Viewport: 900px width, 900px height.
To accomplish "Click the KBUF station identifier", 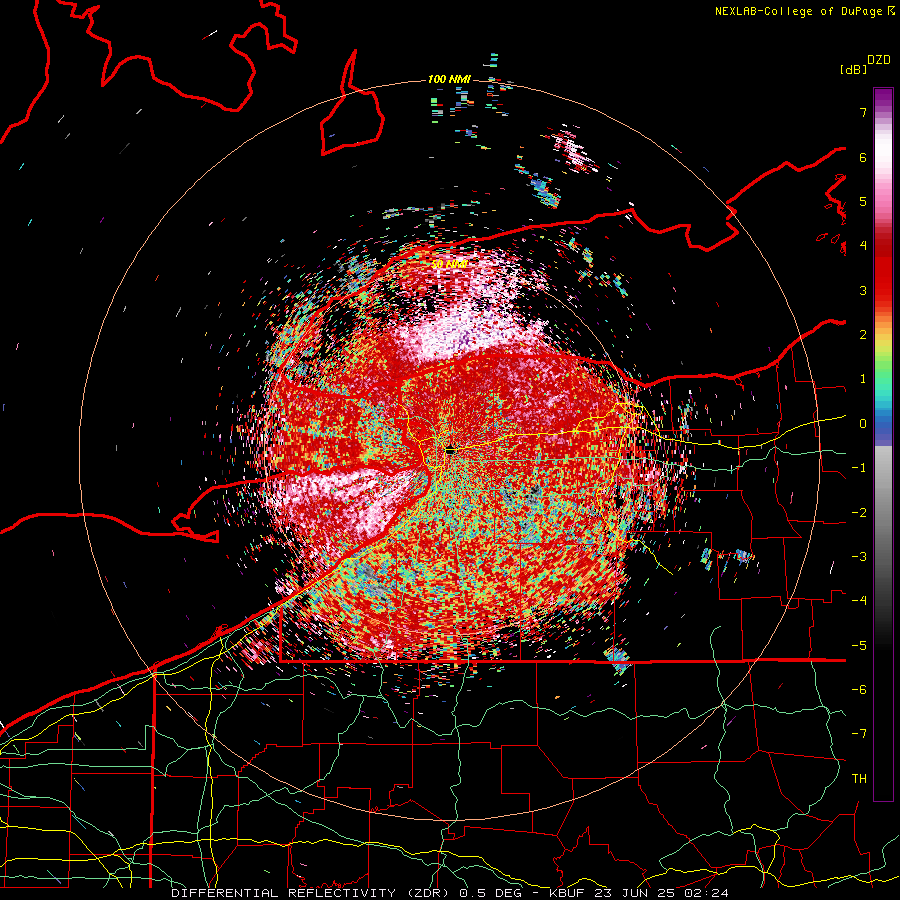I will 569,893.
